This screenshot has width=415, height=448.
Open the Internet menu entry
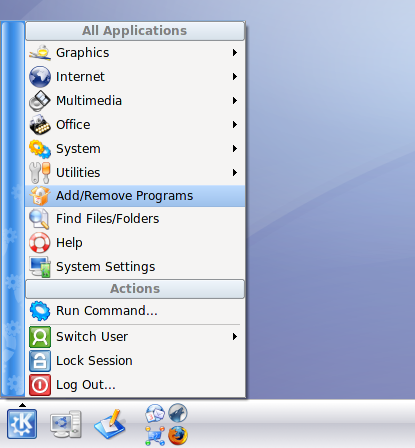coord(135,77)
